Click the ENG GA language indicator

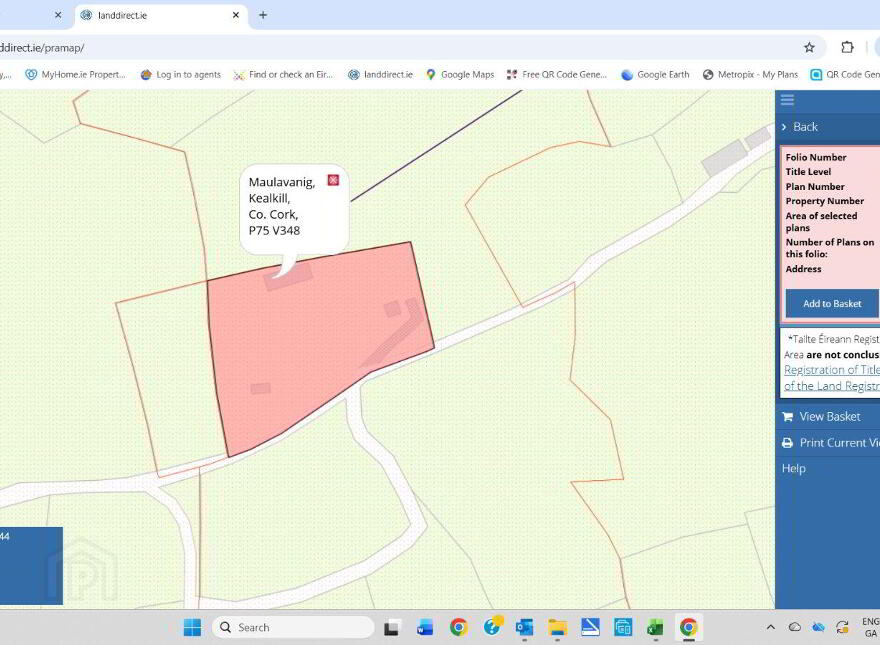(870, 628)
